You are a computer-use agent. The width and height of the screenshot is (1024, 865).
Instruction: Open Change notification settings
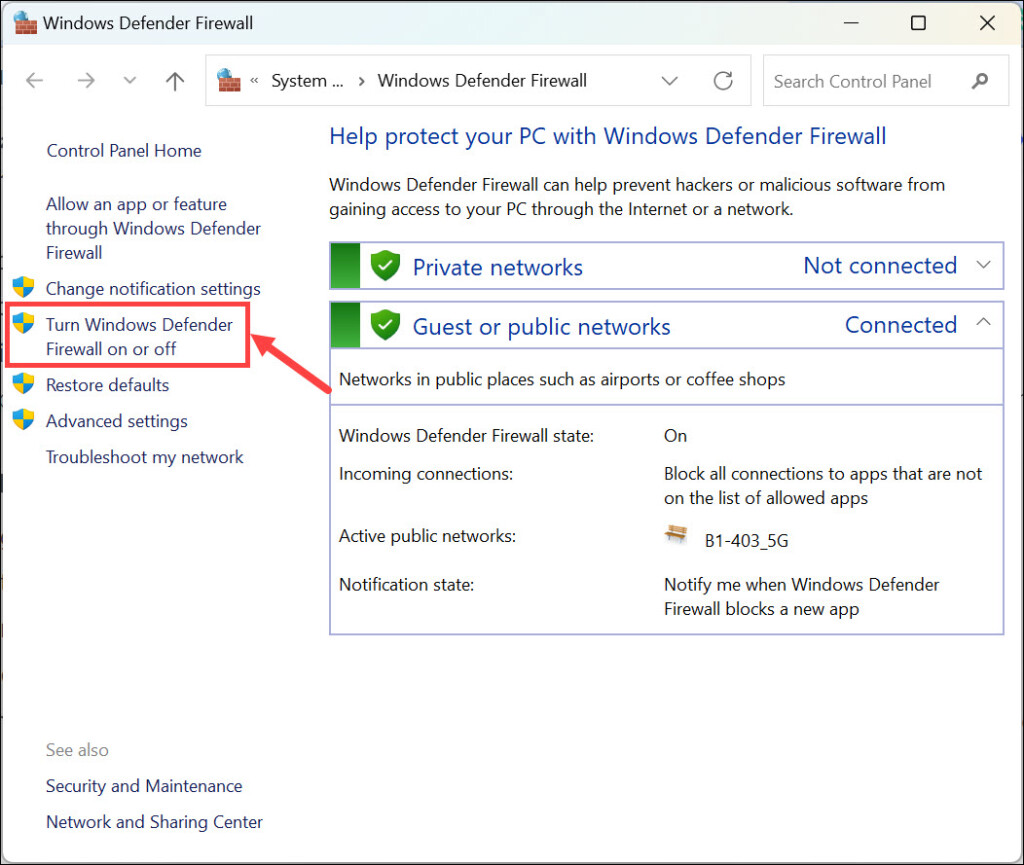click(x=153, y=289)
